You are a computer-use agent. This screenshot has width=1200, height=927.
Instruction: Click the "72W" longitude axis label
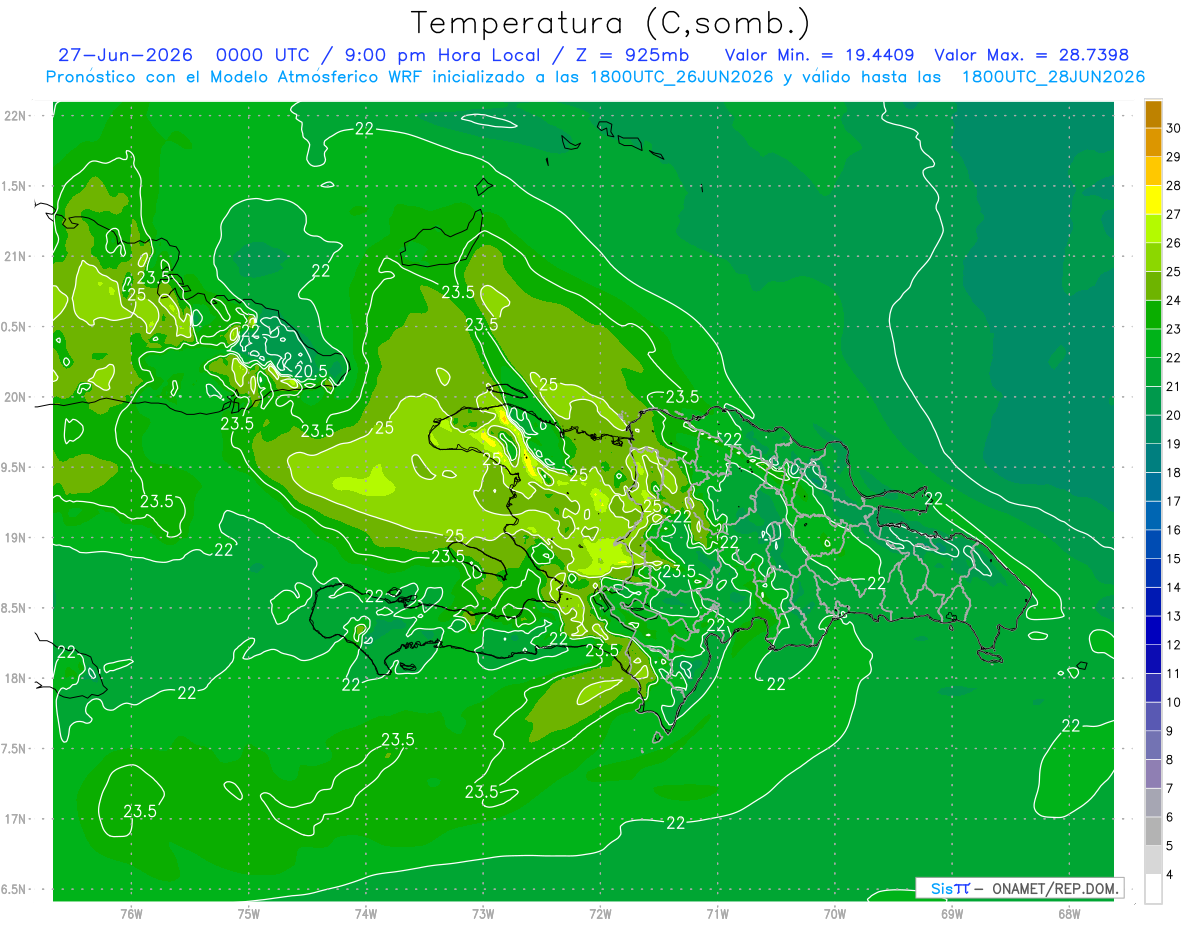[x=600, y=914]
